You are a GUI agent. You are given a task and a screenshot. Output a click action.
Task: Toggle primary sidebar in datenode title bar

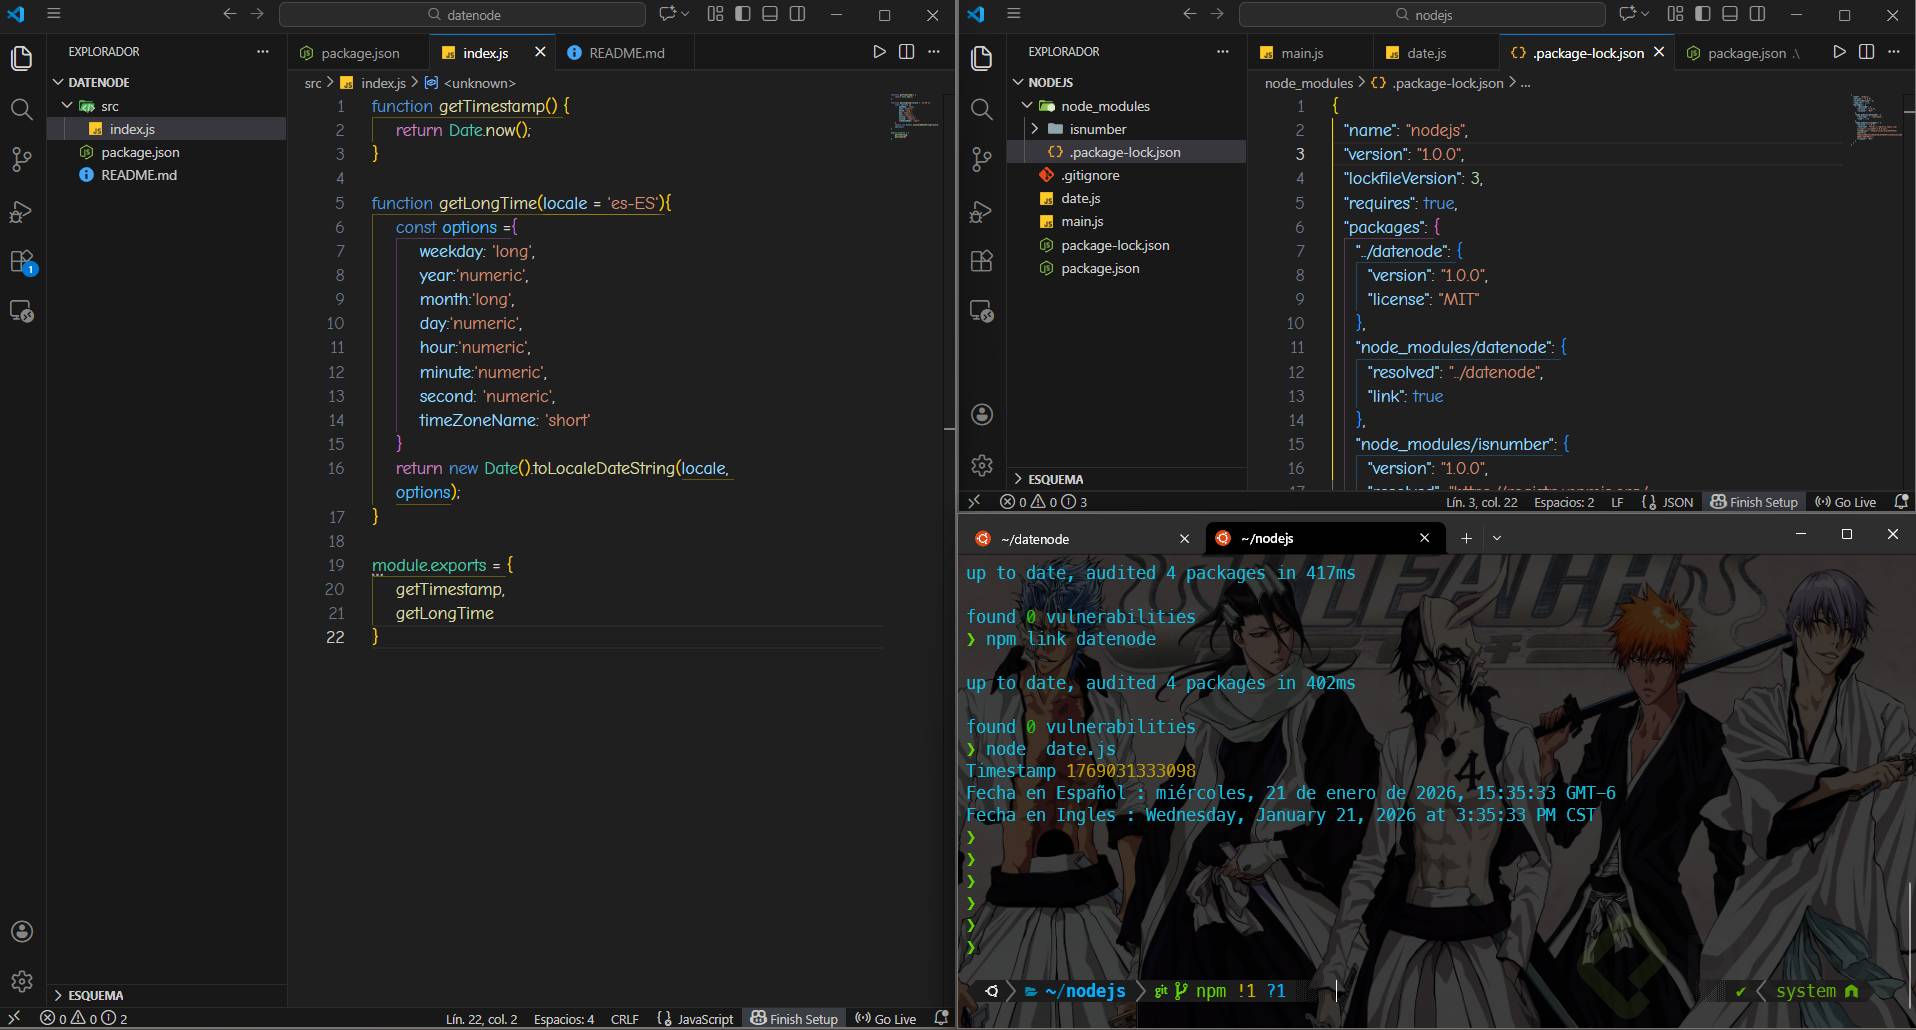(743, 14)
